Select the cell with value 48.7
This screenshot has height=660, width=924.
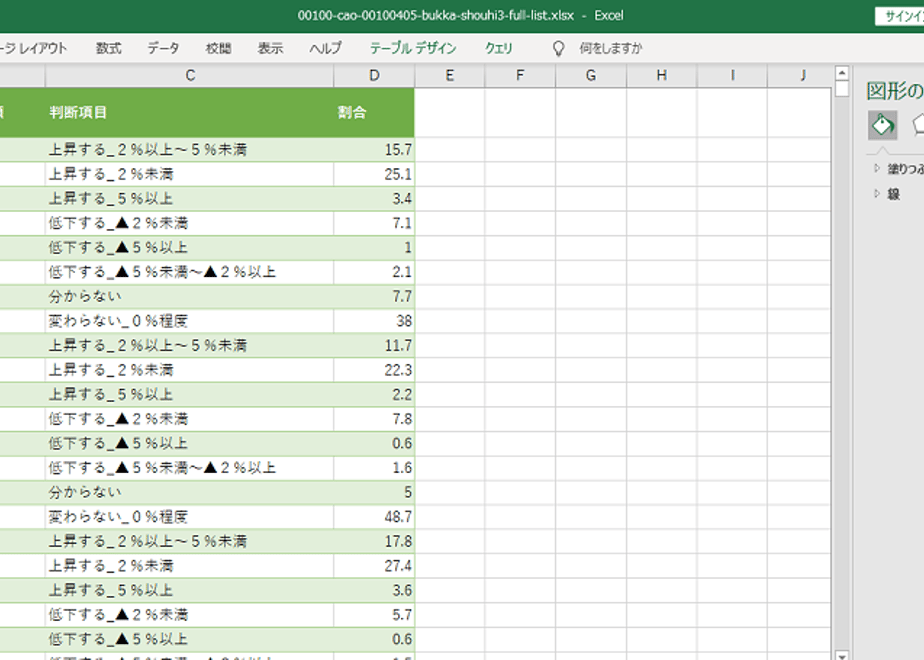click(x=374, y=517)
